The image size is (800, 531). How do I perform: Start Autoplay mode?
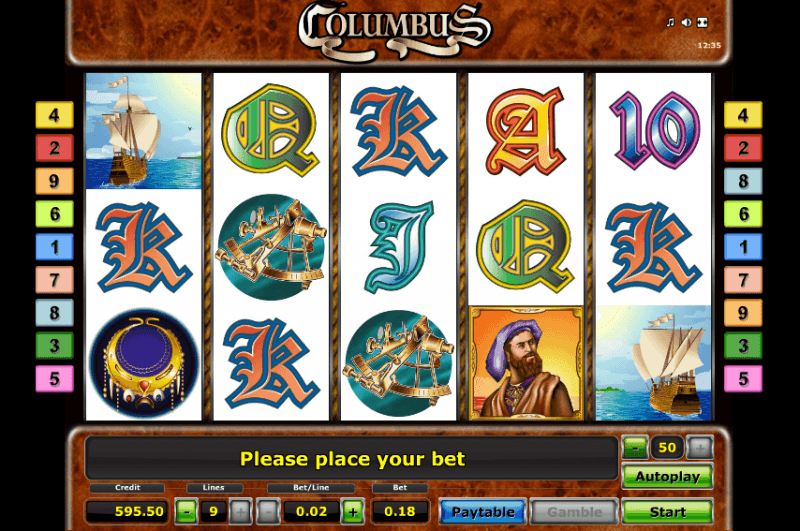coord(667,477)
